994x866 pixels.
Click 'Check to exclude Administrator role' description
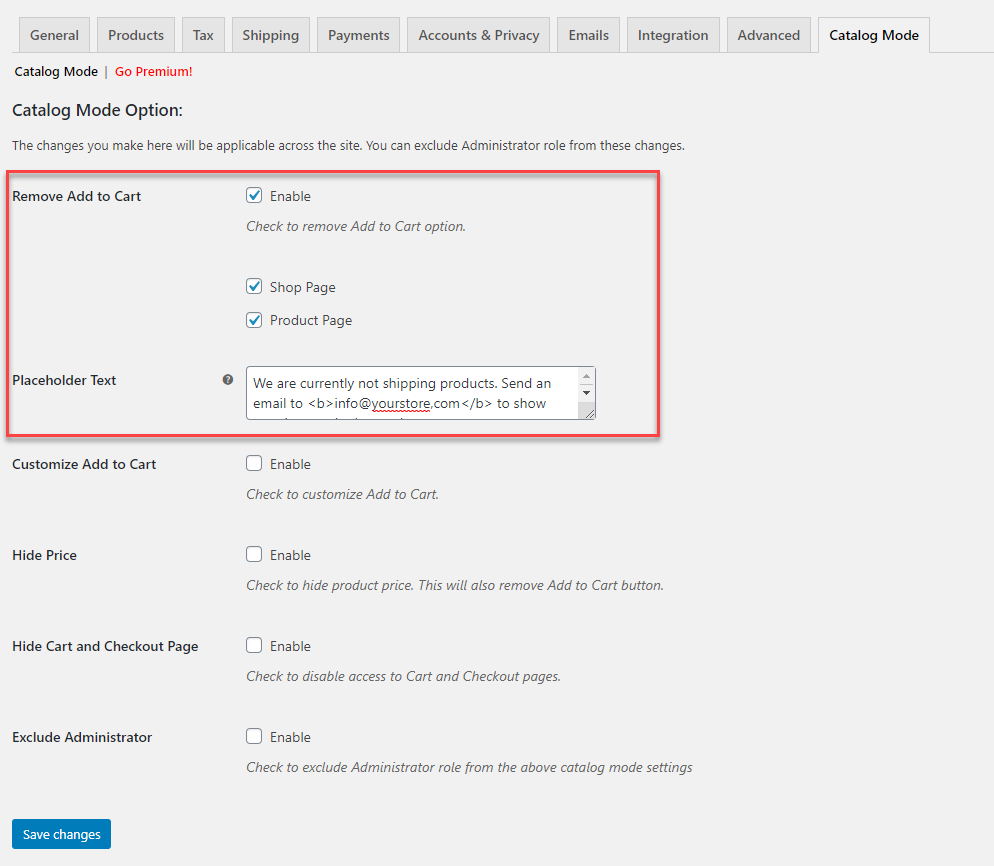point(469,768)
